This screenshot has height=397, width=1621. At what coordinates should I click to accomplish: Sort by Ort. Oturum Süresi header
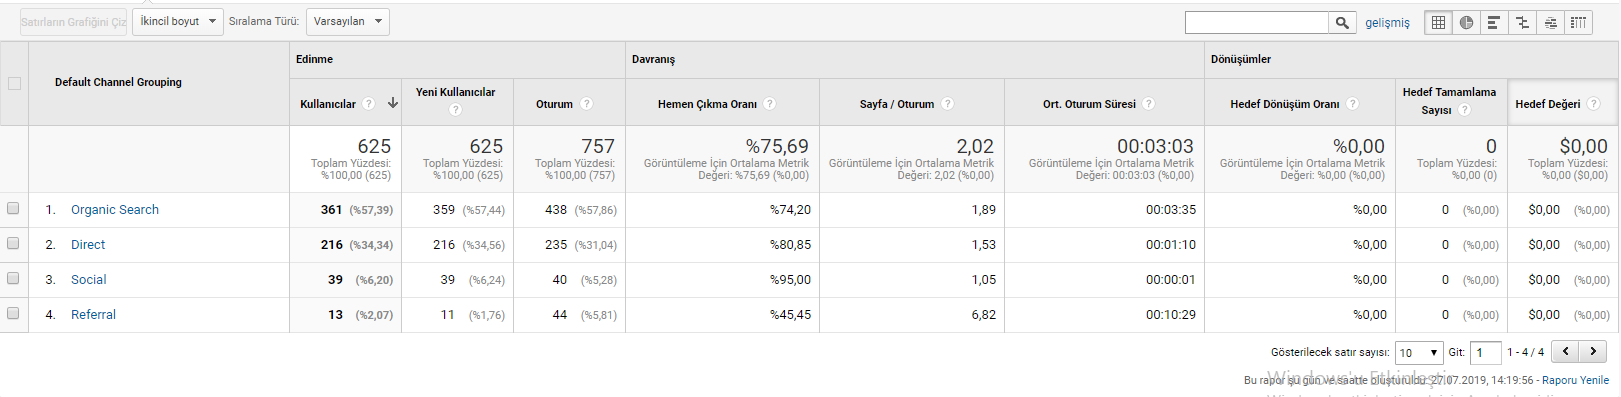point(1089,104)
